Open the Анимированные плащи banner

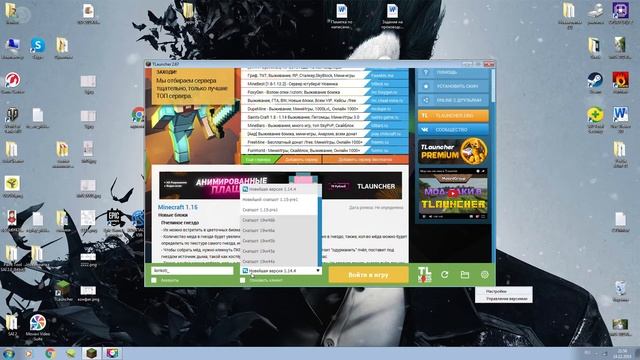pyautogui.click(x=280, y=186)
